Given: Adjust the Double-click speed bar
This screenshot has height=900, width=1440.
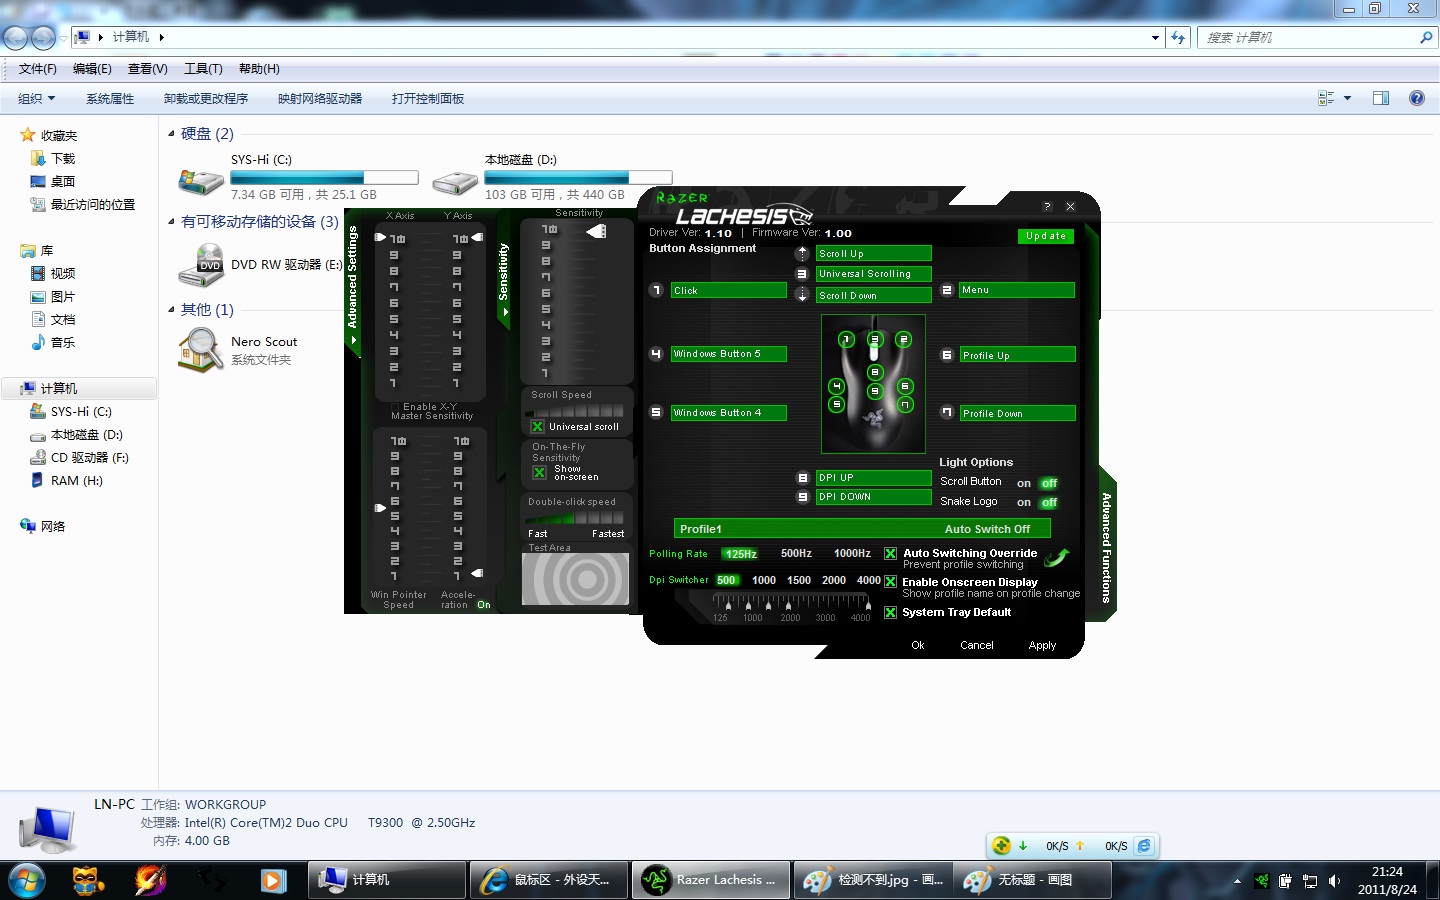Looking at the screenshot, I should [x=576, y=518].
